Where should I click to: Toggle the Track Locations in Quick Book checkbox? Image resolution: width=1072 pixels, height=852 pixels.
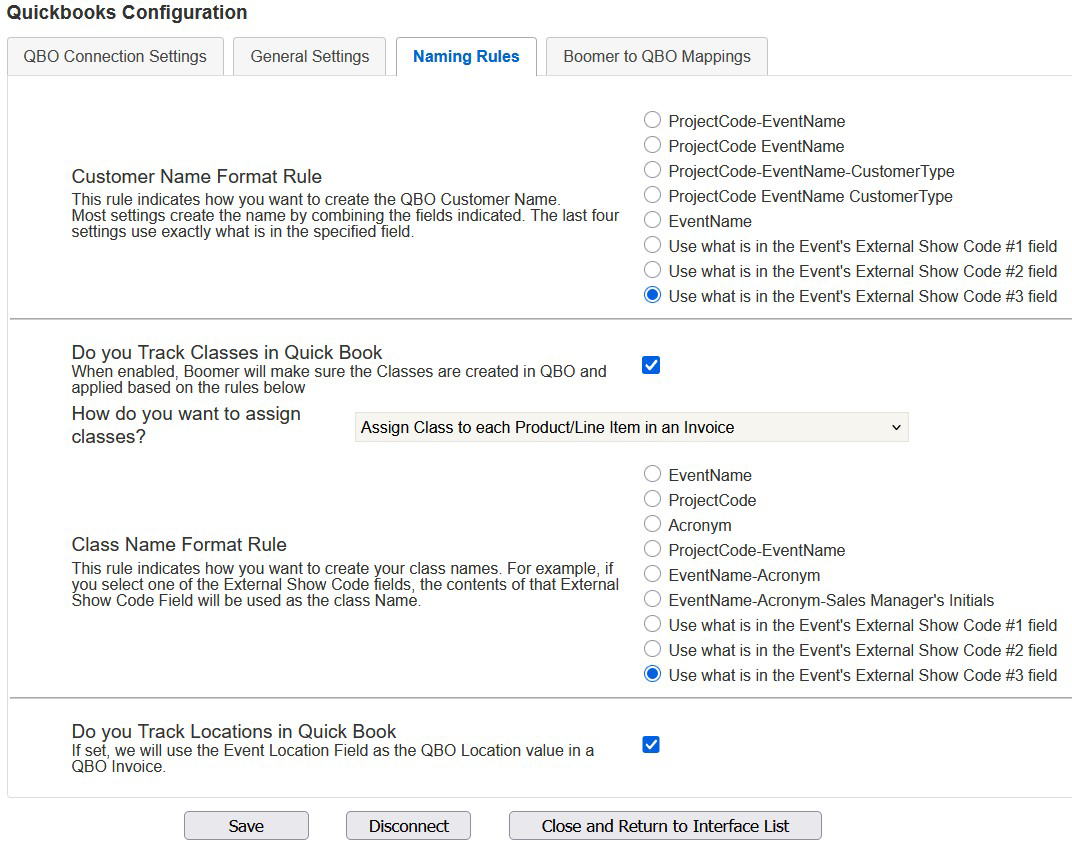[651, 745]
